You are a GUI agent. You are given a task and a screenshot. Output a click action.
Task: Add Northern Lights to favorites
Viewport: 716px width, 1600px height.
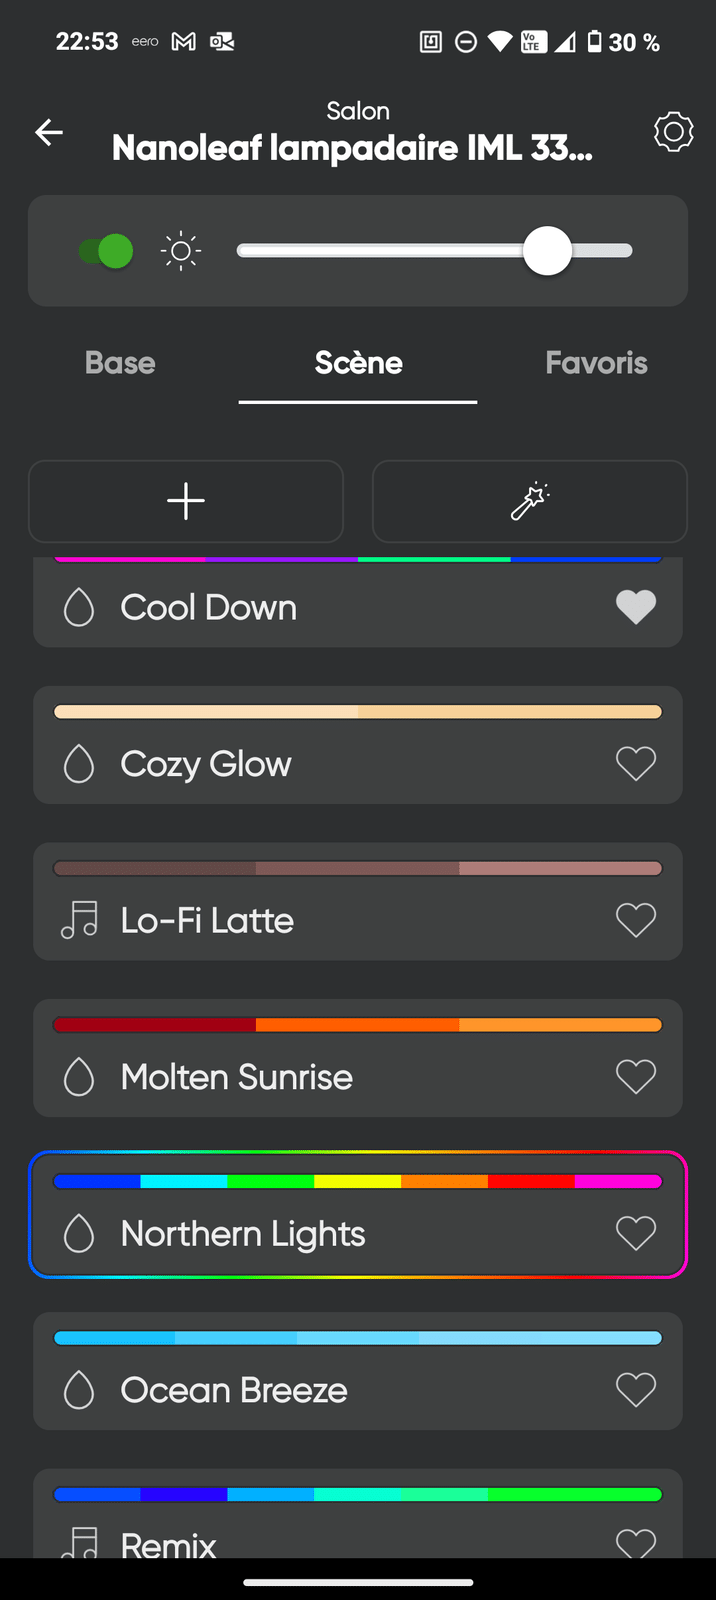pos(636,1233)
